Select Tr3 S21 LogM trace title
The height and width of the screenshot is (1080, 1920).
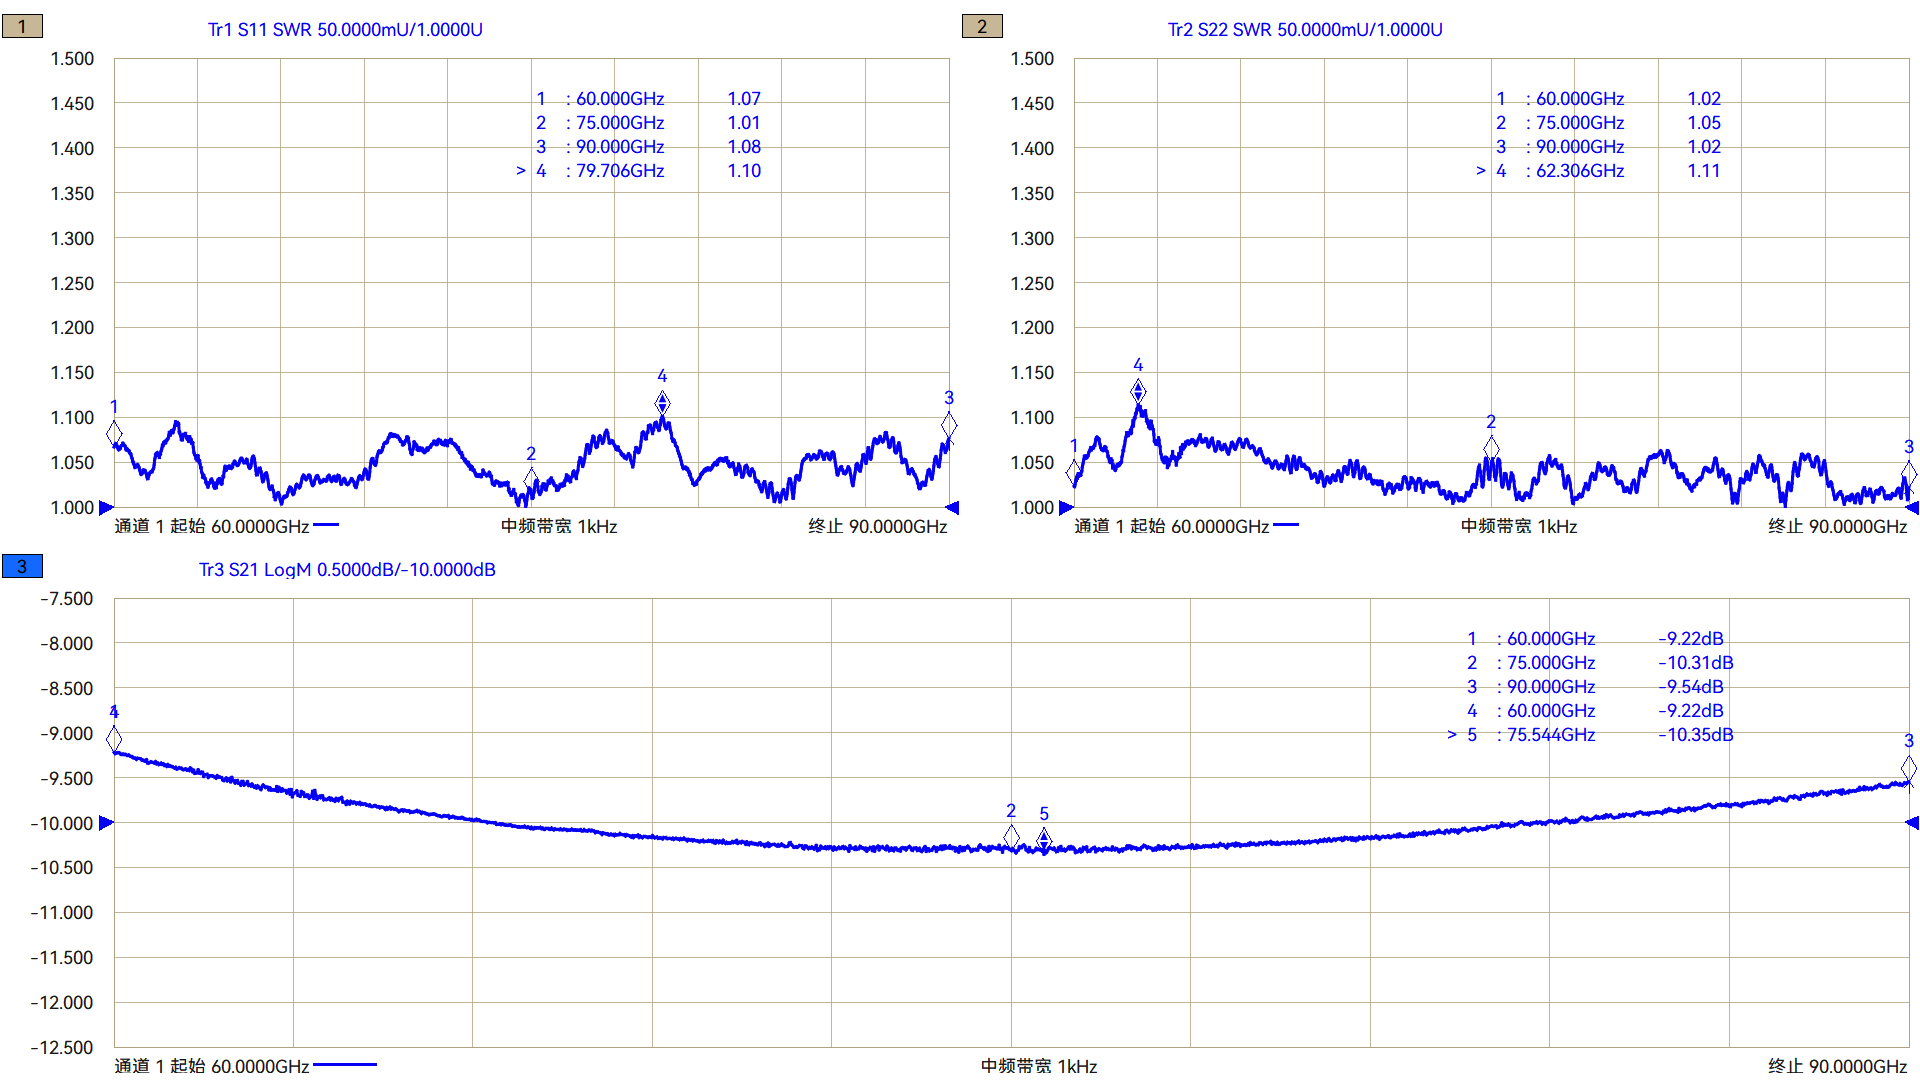(347, 570)
